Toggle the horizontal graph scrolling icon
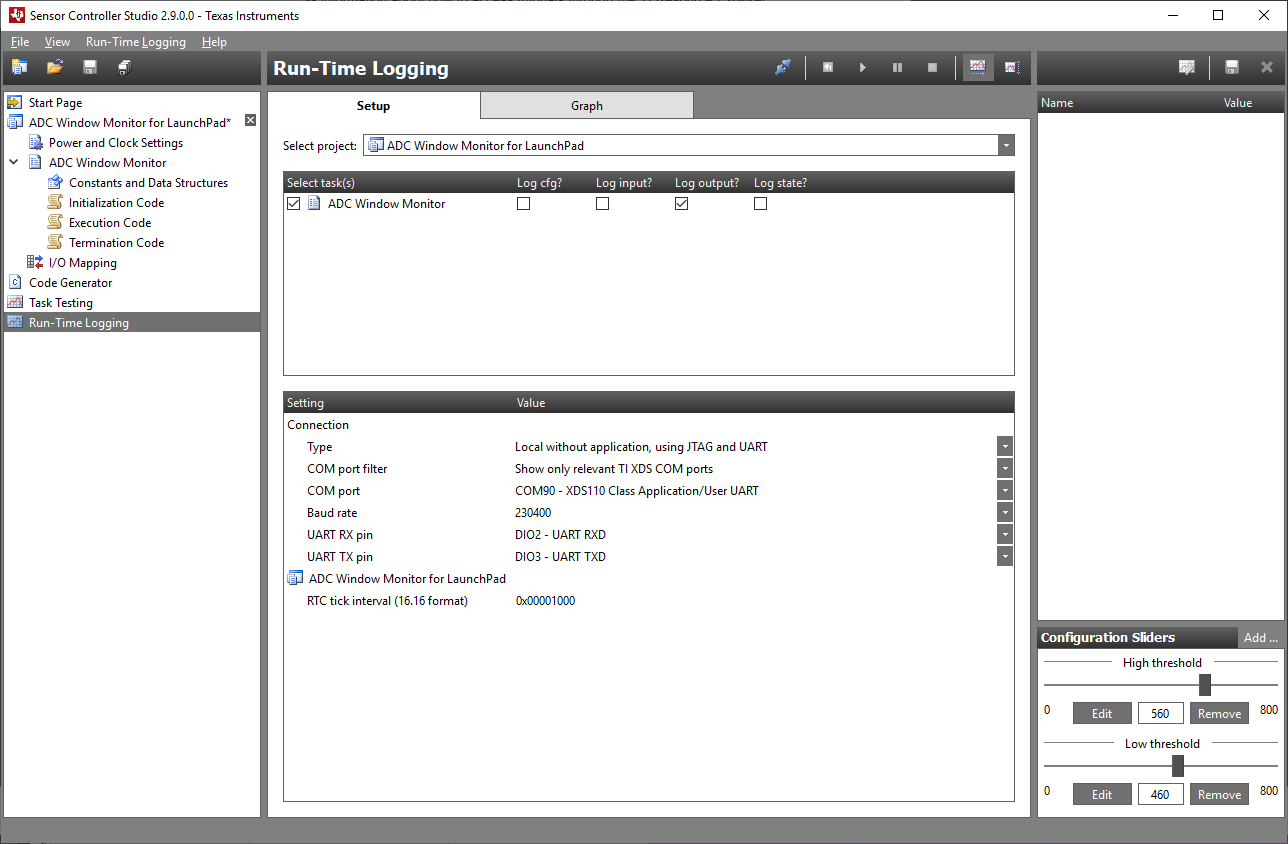 coord(978,67)
